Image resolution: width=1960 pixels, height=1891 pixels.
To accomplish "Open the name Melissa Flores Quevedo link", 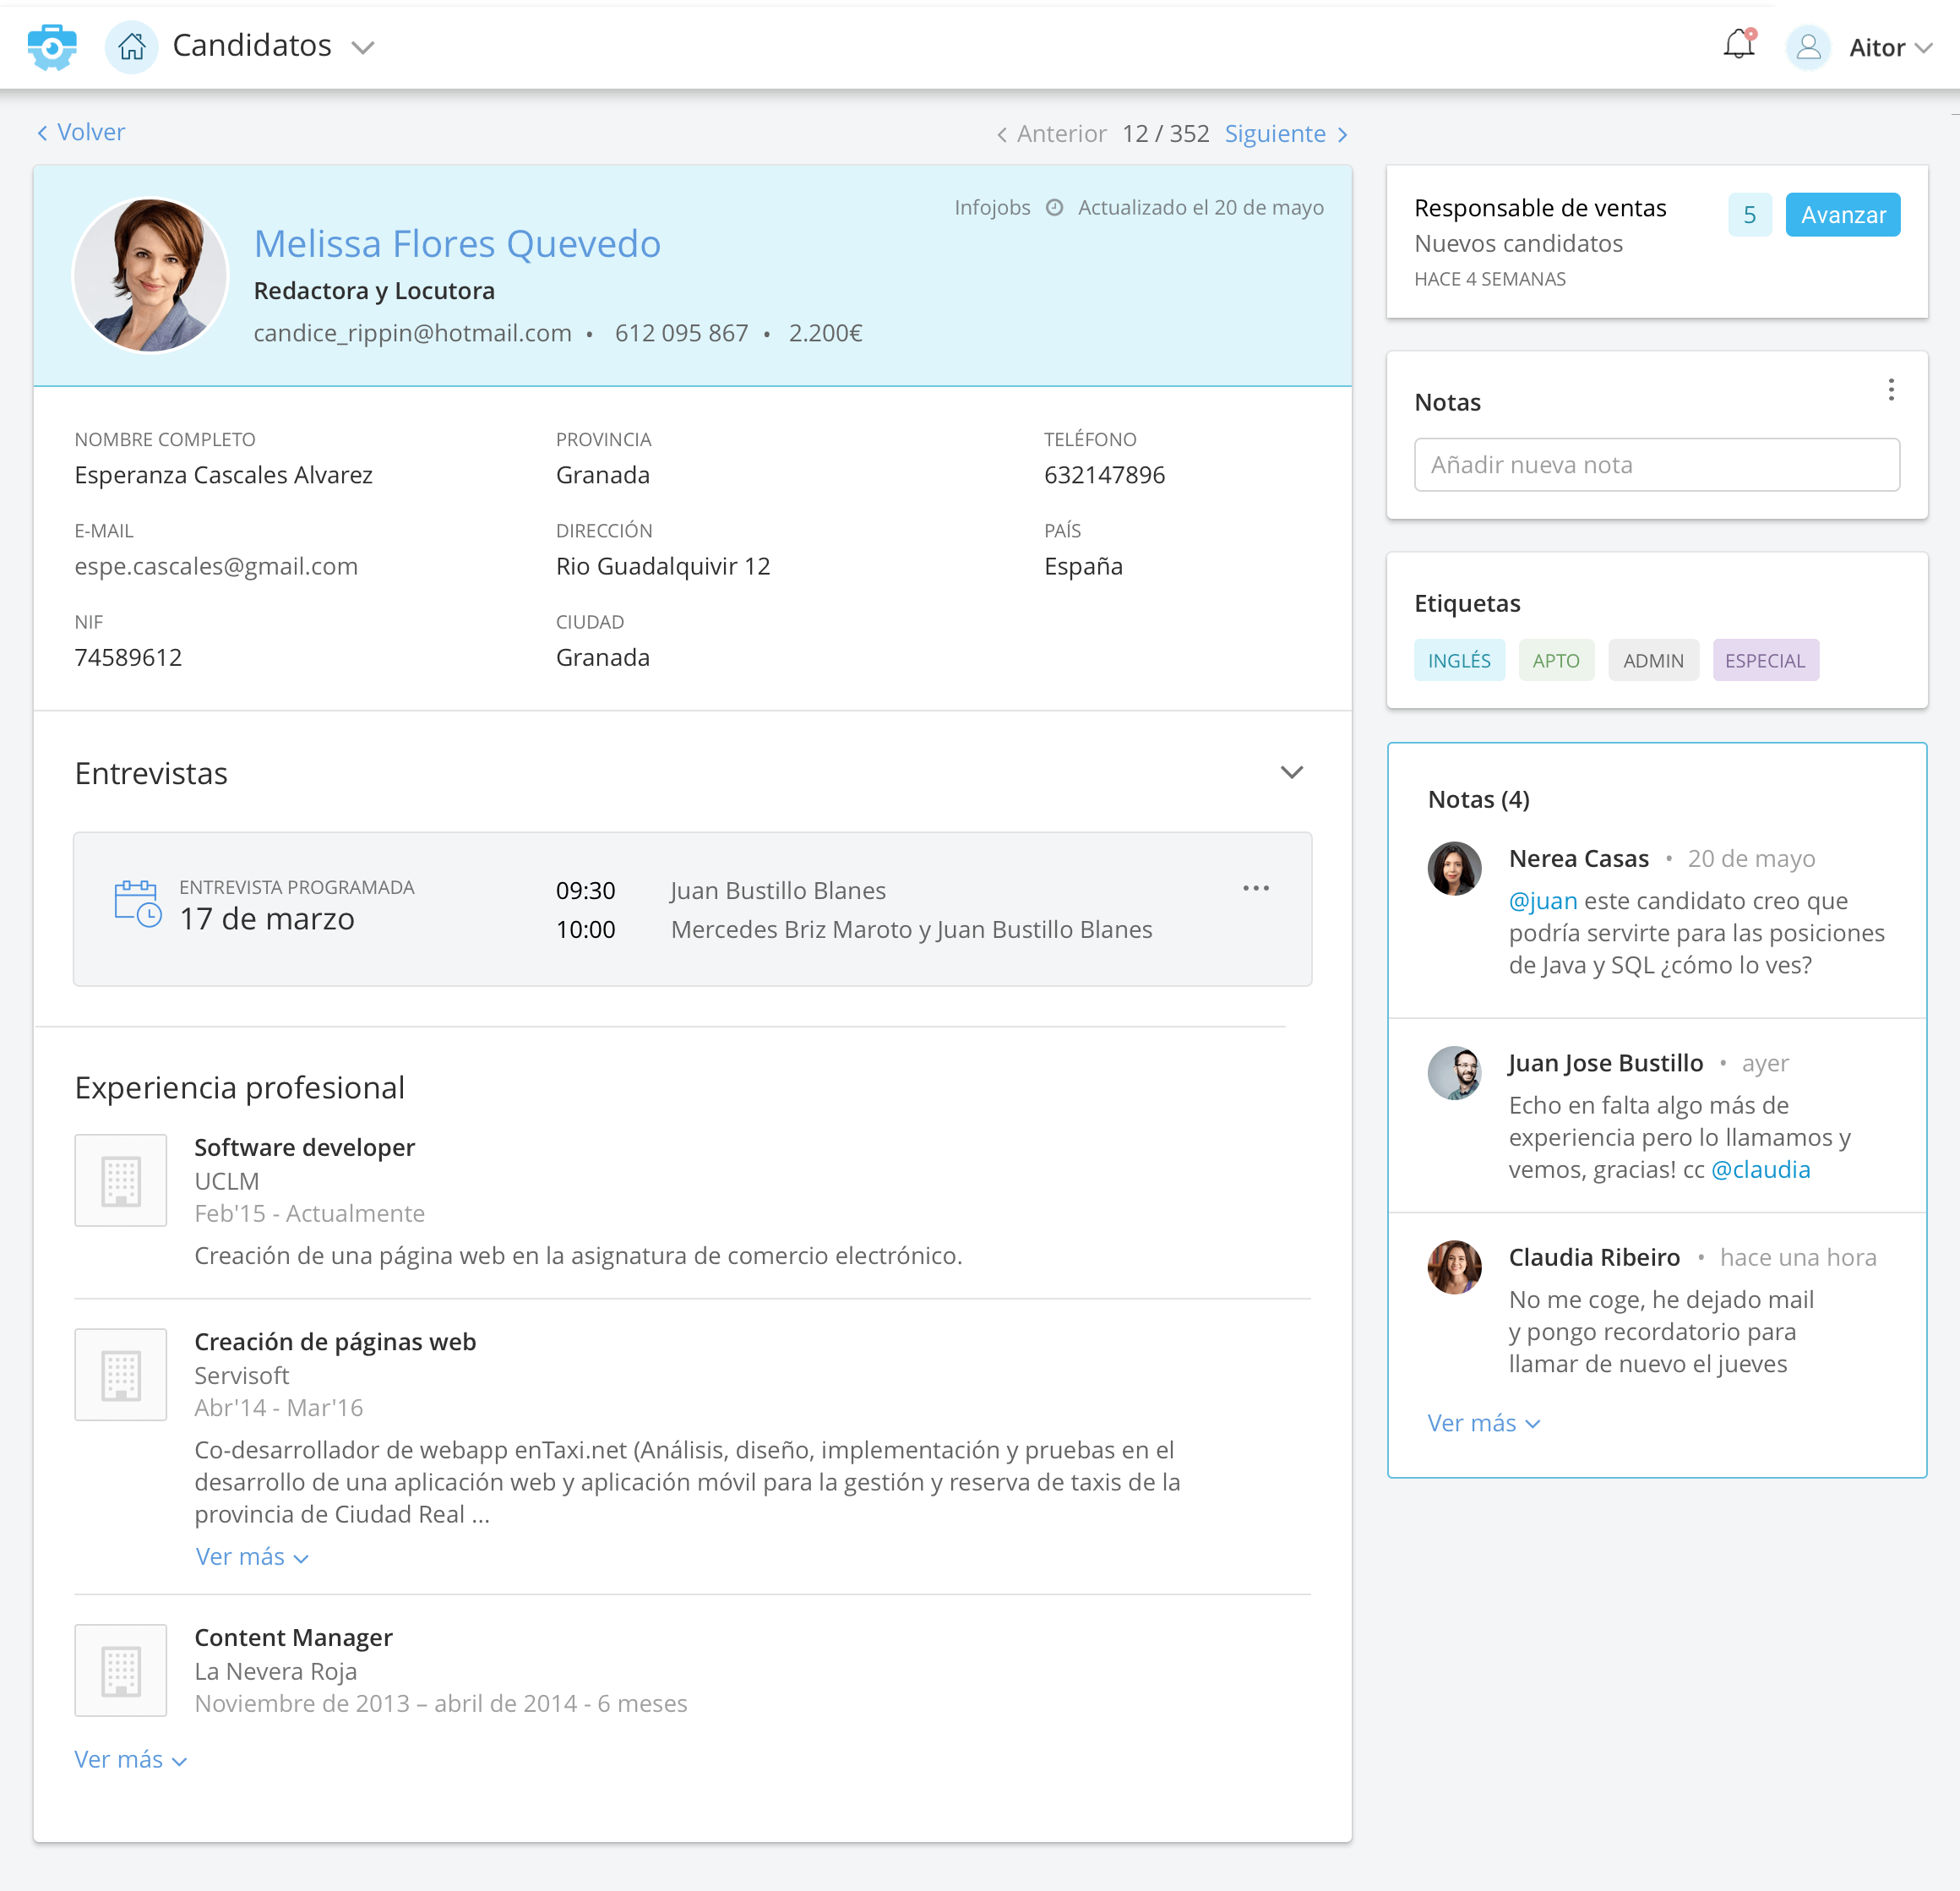I will 457,244.
